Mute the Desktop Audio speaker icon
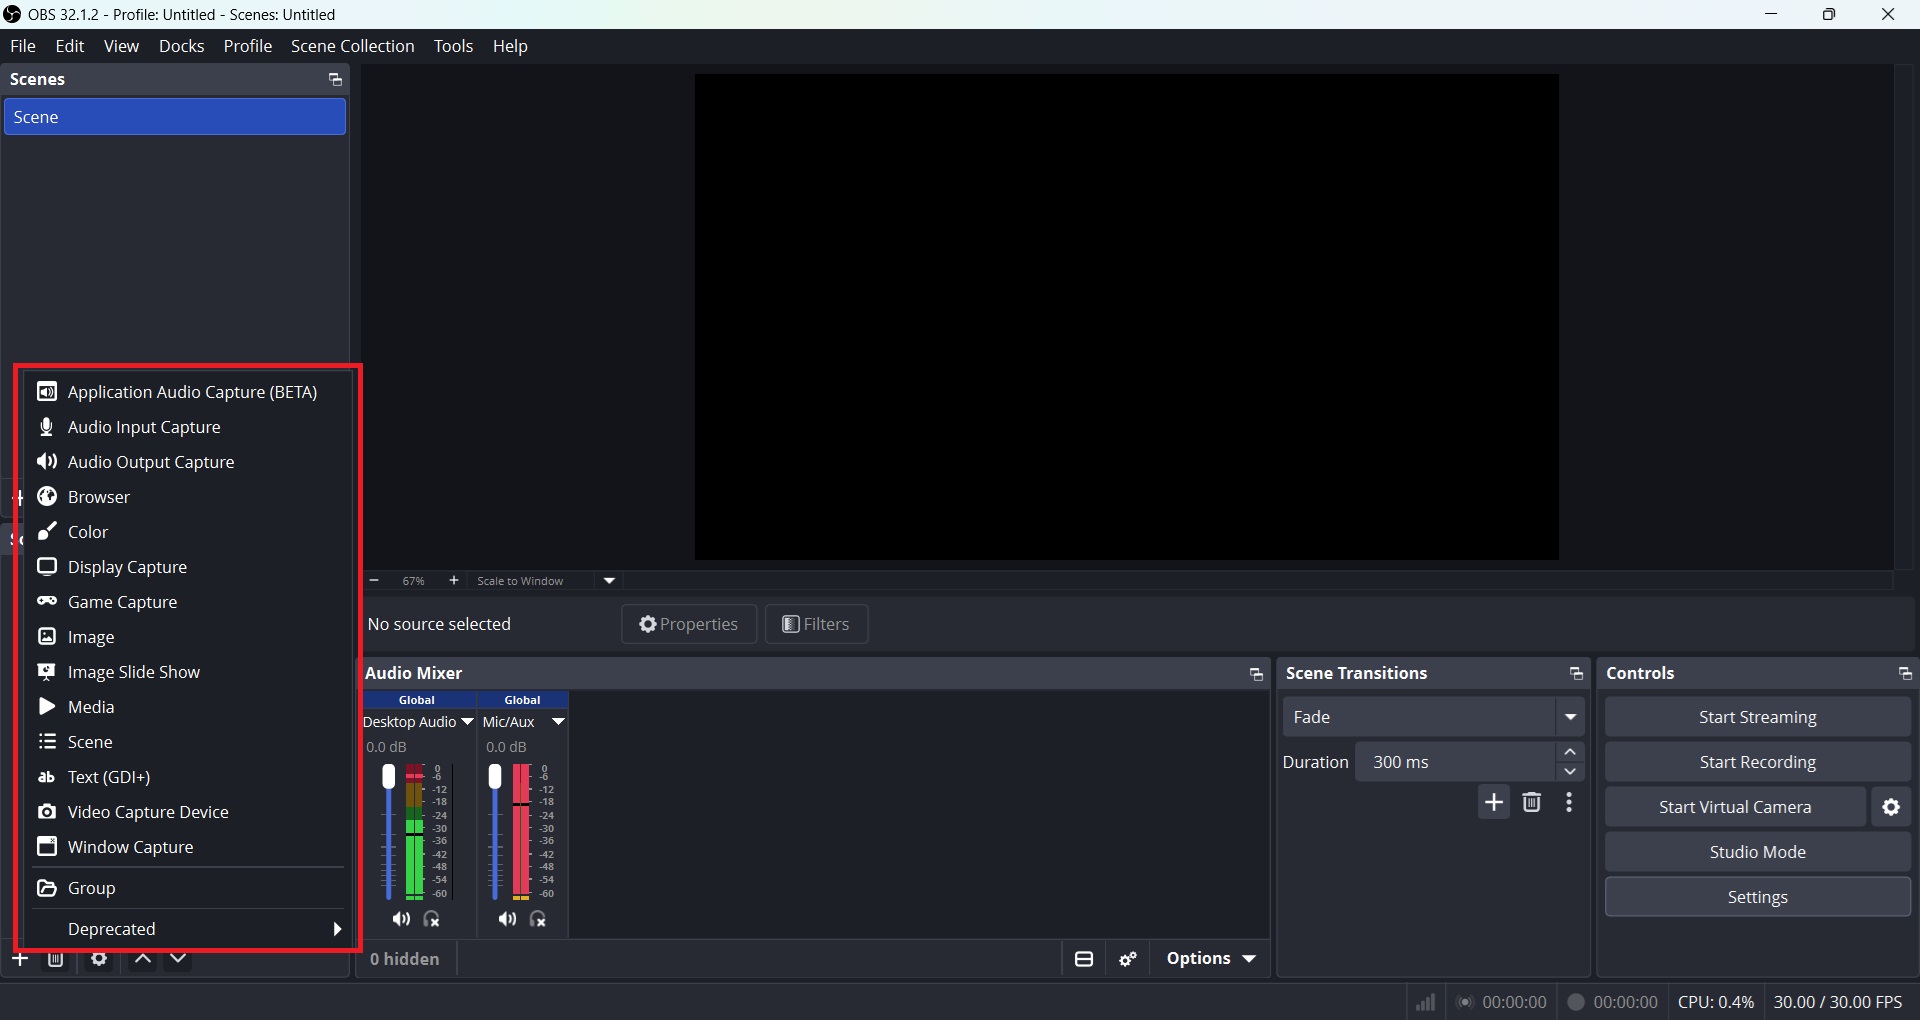1920x1020 pixels. 401,919
